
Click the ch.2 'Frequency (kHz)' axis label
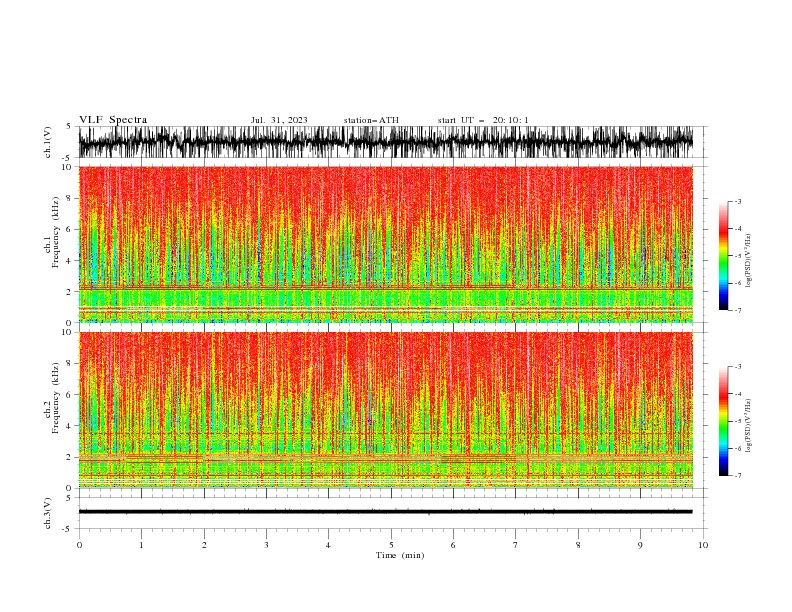55,397
